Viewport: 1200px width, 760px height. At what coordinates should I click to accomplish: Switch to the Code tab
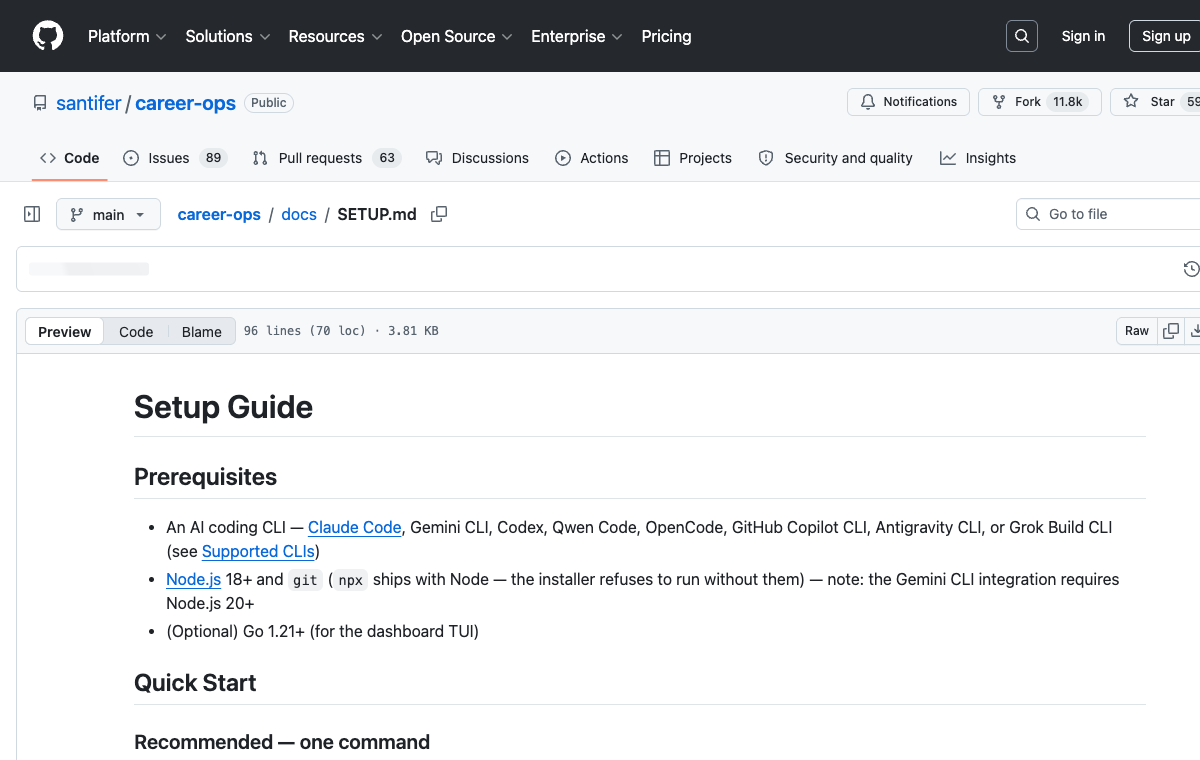point(70,158)
